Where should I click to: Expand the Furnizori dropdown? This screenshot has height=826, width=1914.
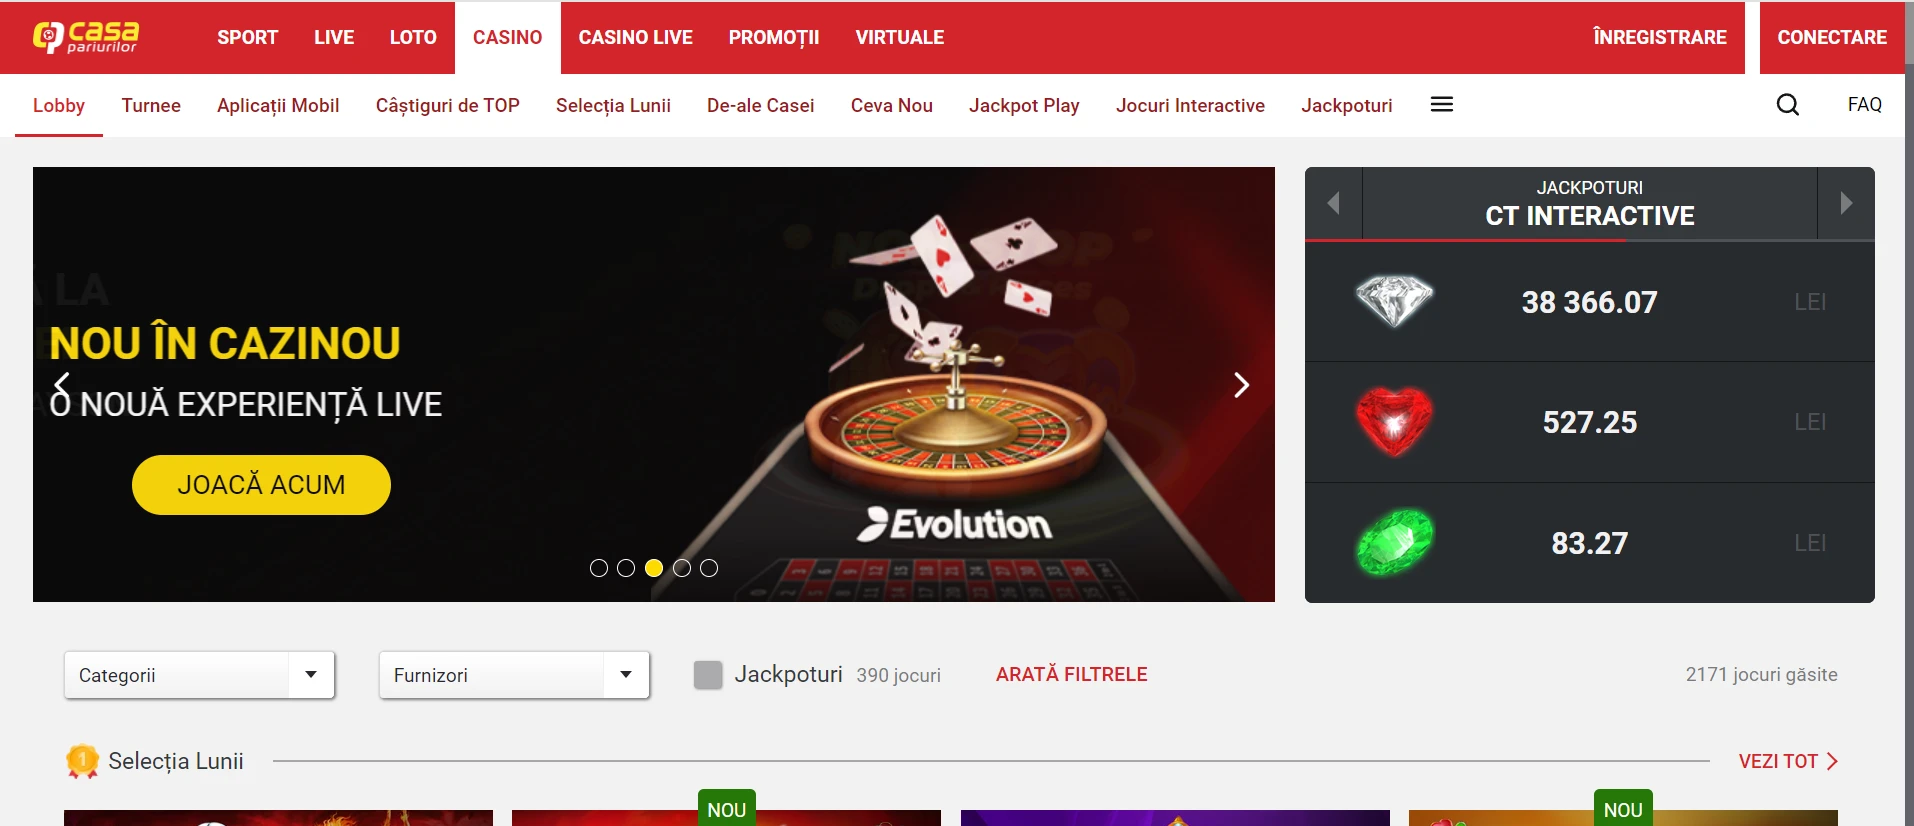click(514, 675)
